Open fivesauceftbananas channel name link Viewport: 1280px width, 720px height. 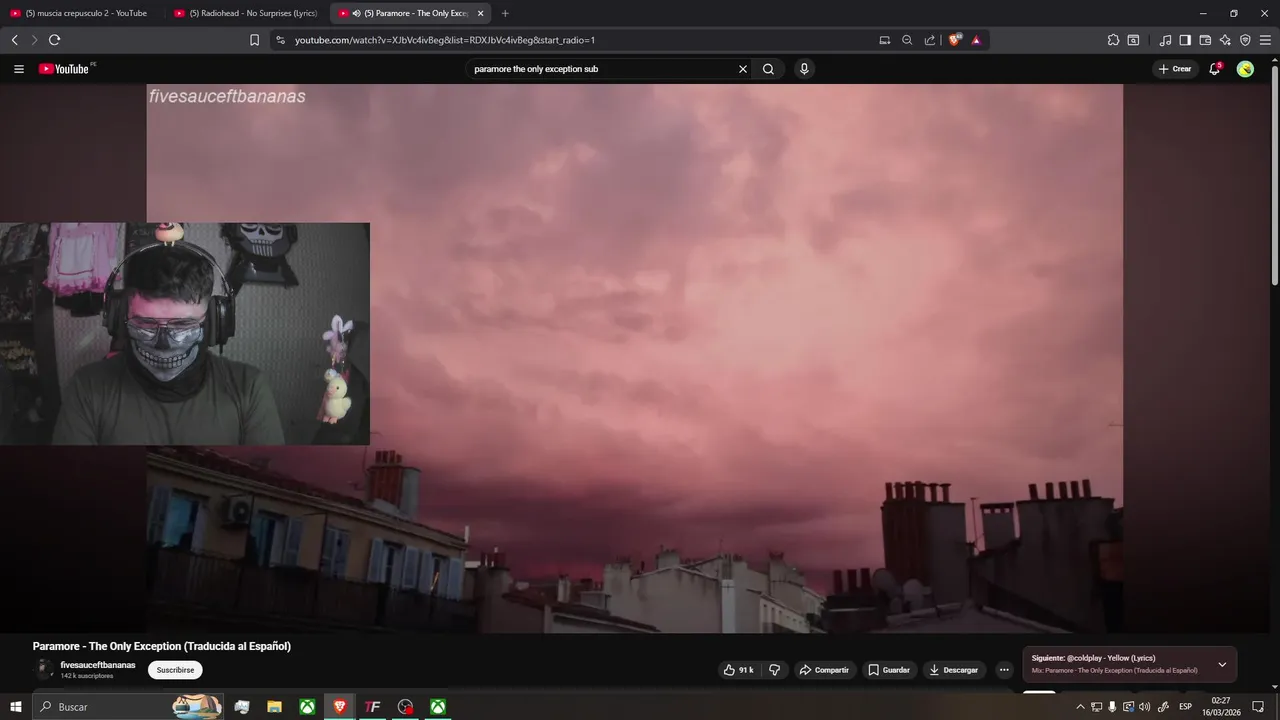tap(98, 665)
